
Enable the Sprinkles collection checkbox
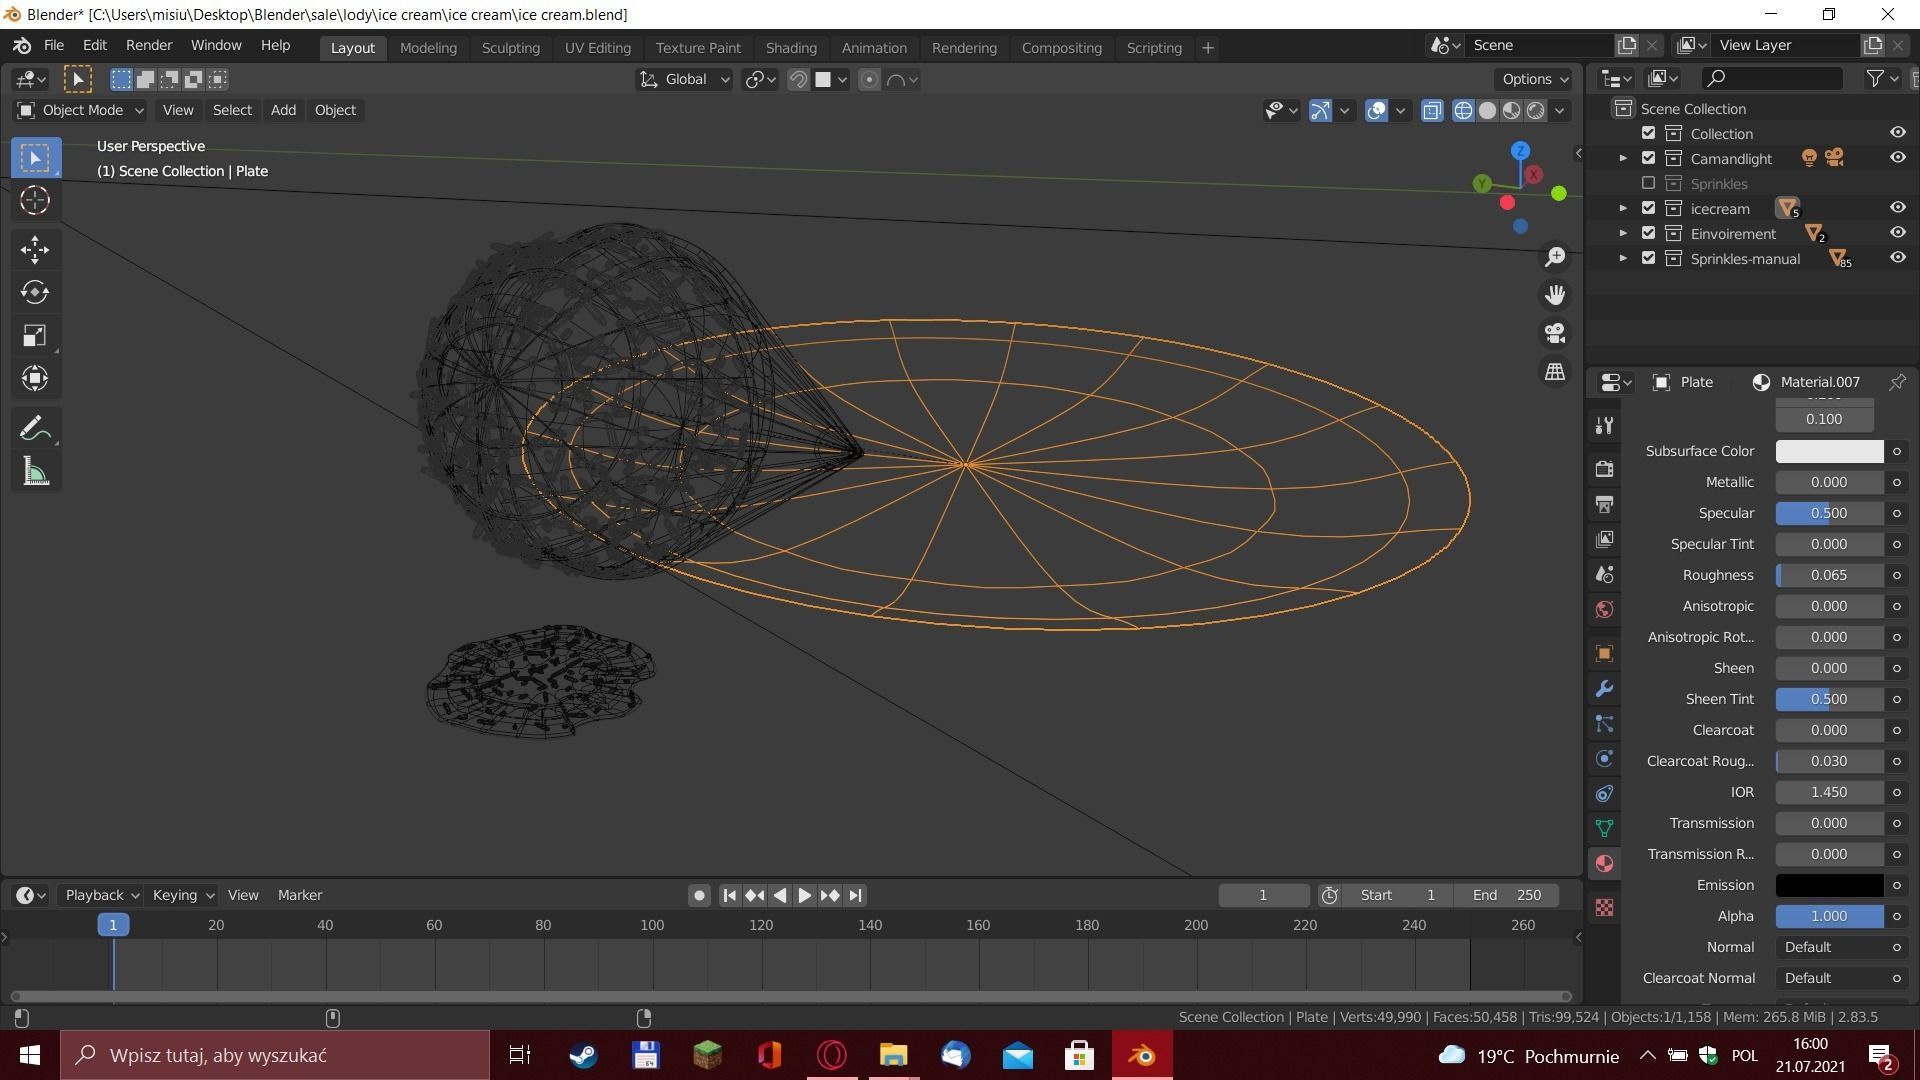[1648, 183]
